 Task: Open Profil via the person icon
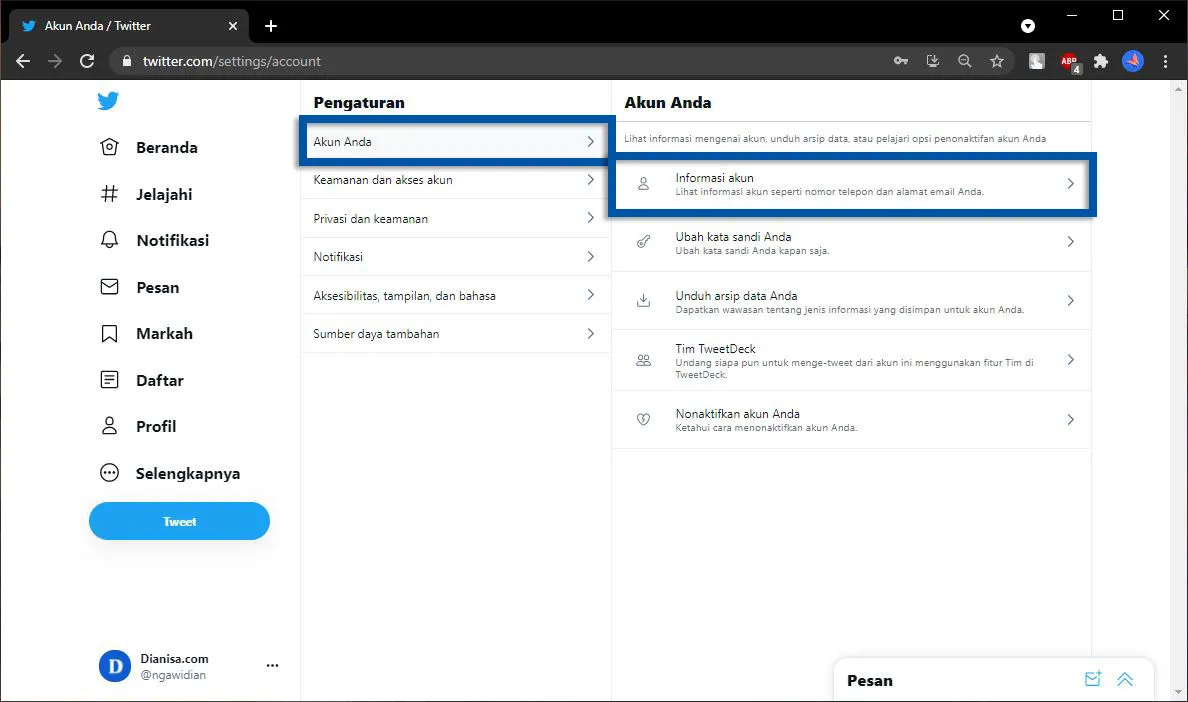[x=109, y=426]
